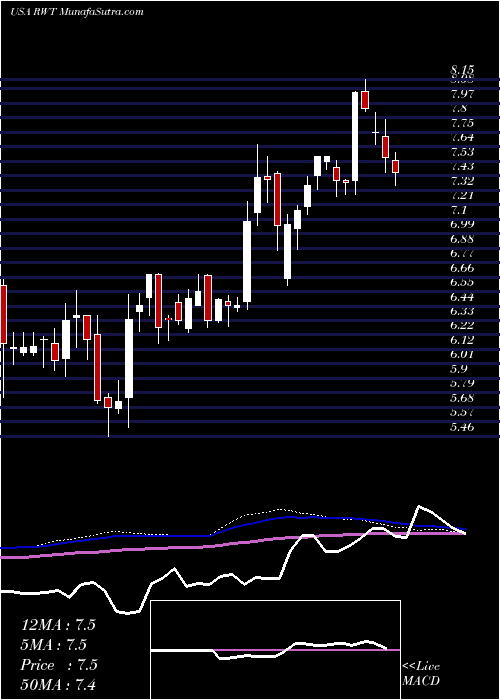Image resolution: width=500 pixels, height=700 pixels.
Task: Click the 6.22 price axis label
Action: tap(462, 326)
